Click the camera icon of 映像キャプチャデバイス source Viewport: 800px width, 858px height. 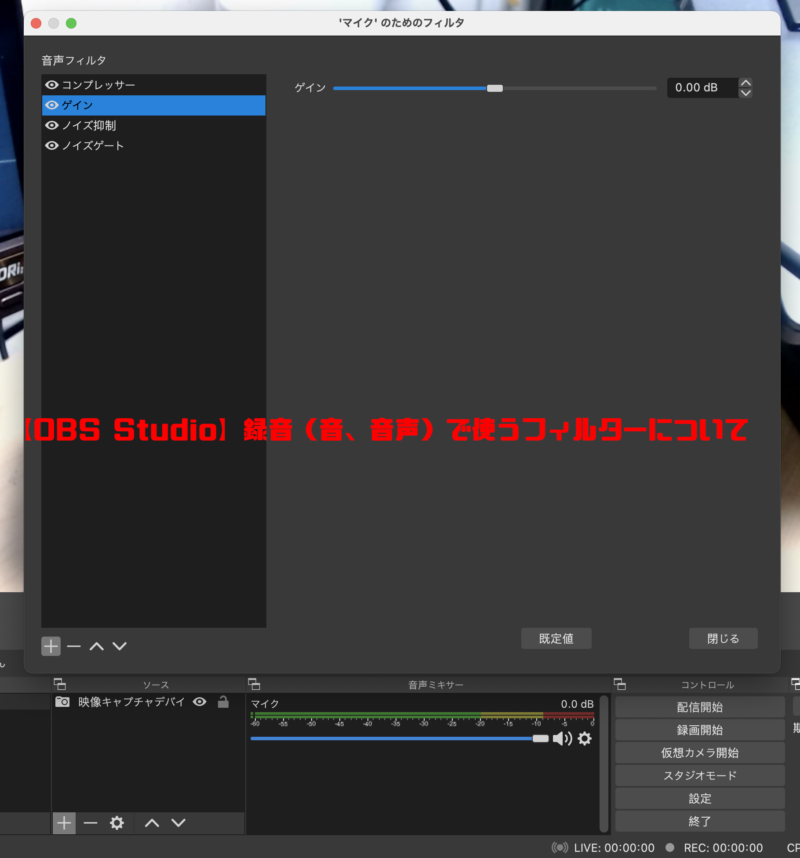pyautogui.click(x=62, y=702)
